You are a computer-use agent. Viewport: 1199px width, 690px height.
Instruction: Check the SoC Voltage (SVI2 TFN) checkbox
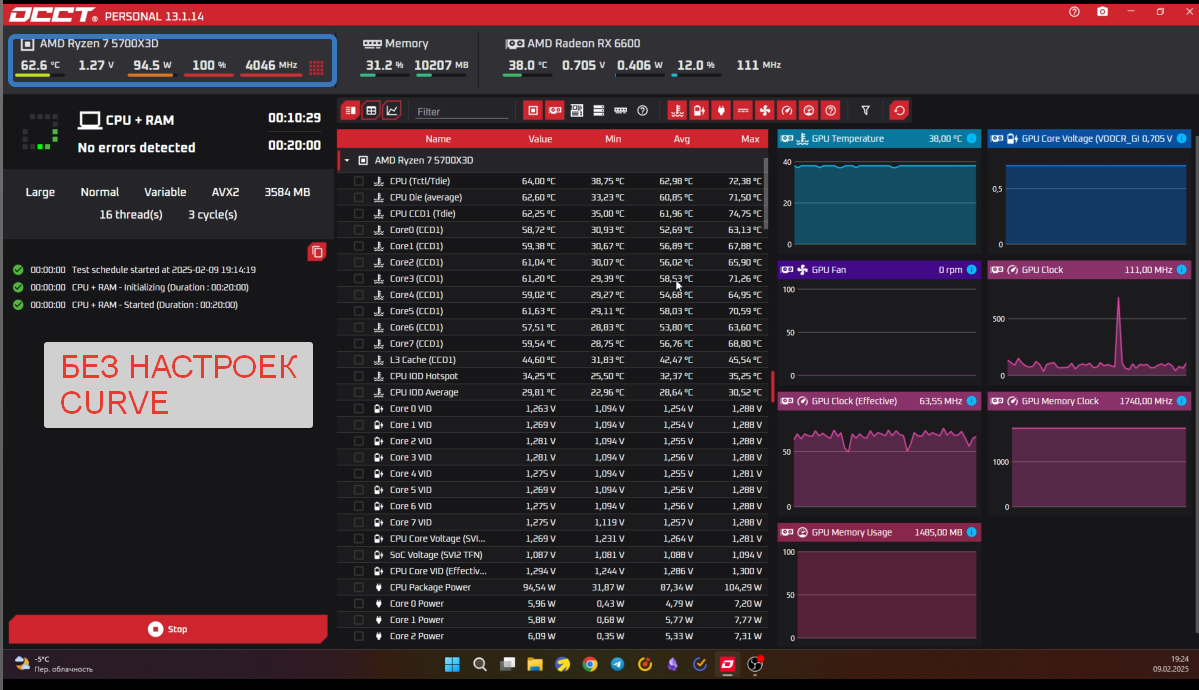358,555
